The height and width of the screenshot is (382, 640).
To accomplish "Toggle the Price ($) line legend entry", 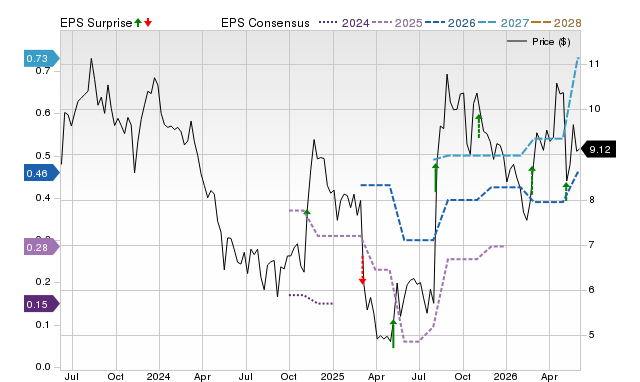I will (x=538, y=42).
